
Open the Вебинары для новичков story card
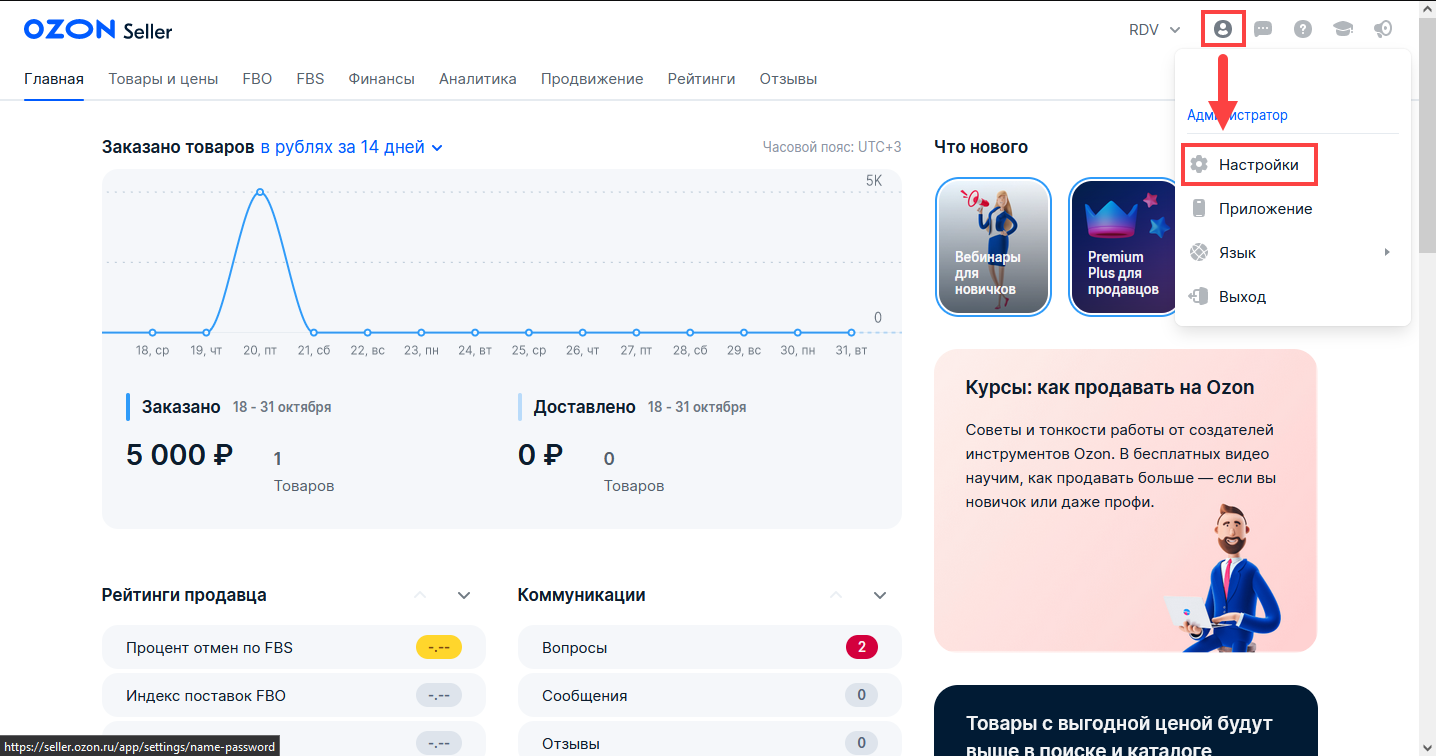coord(993,247)
